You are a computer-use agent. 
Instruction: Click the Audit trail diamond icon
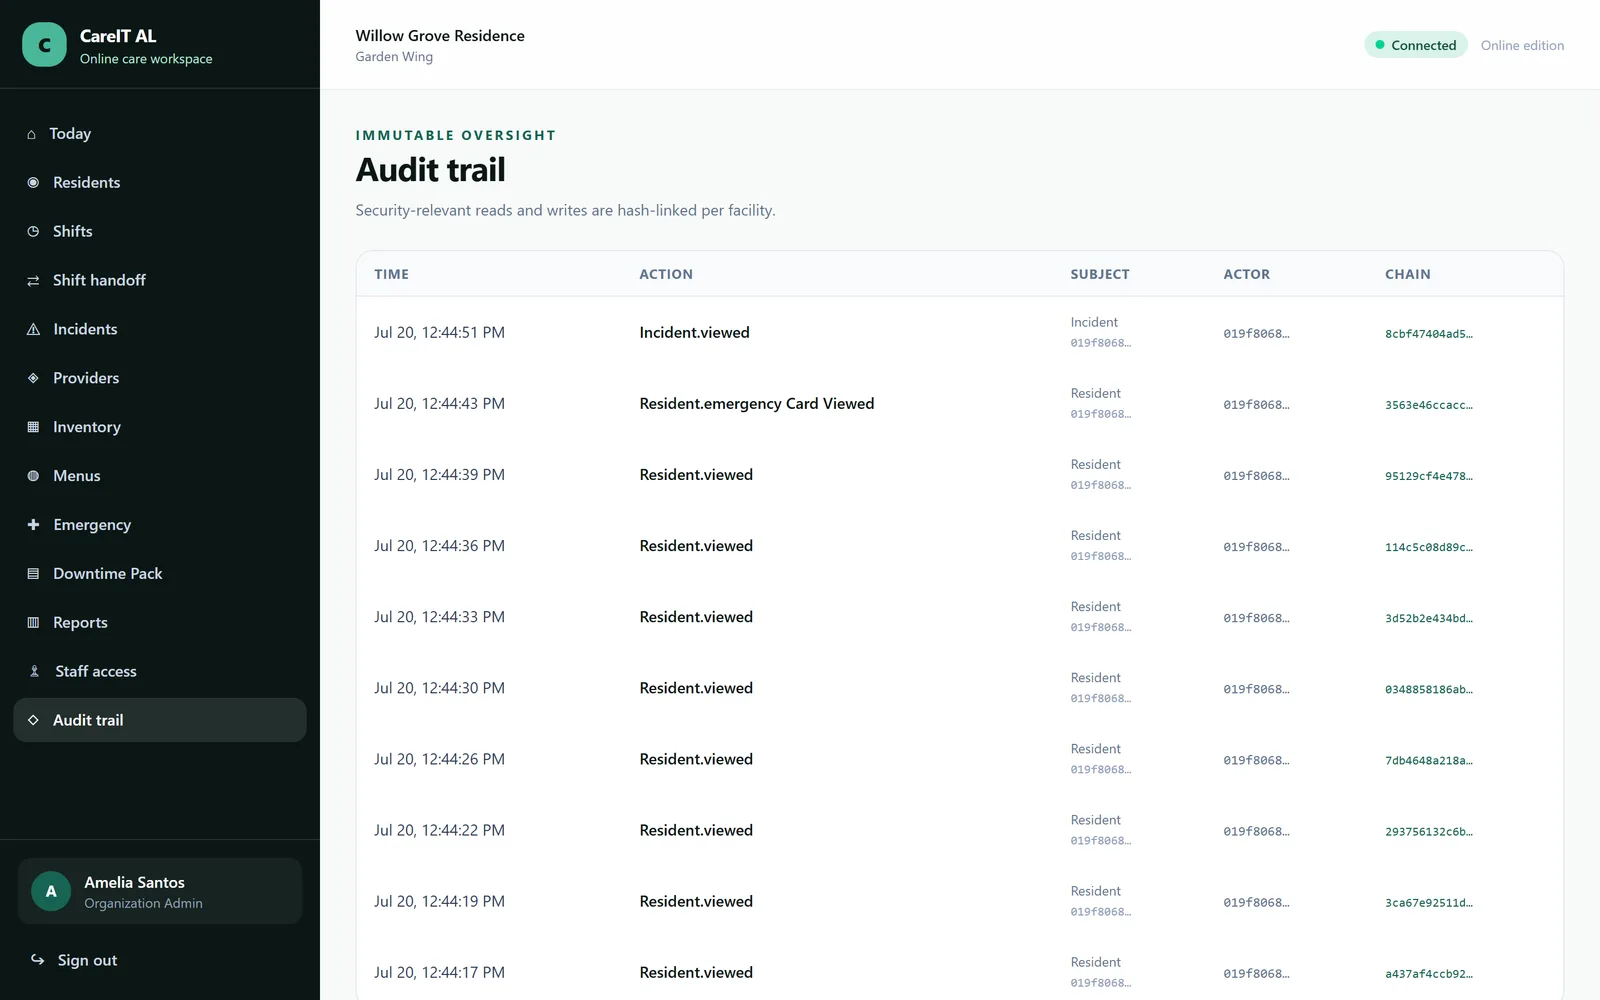[33, 720]
